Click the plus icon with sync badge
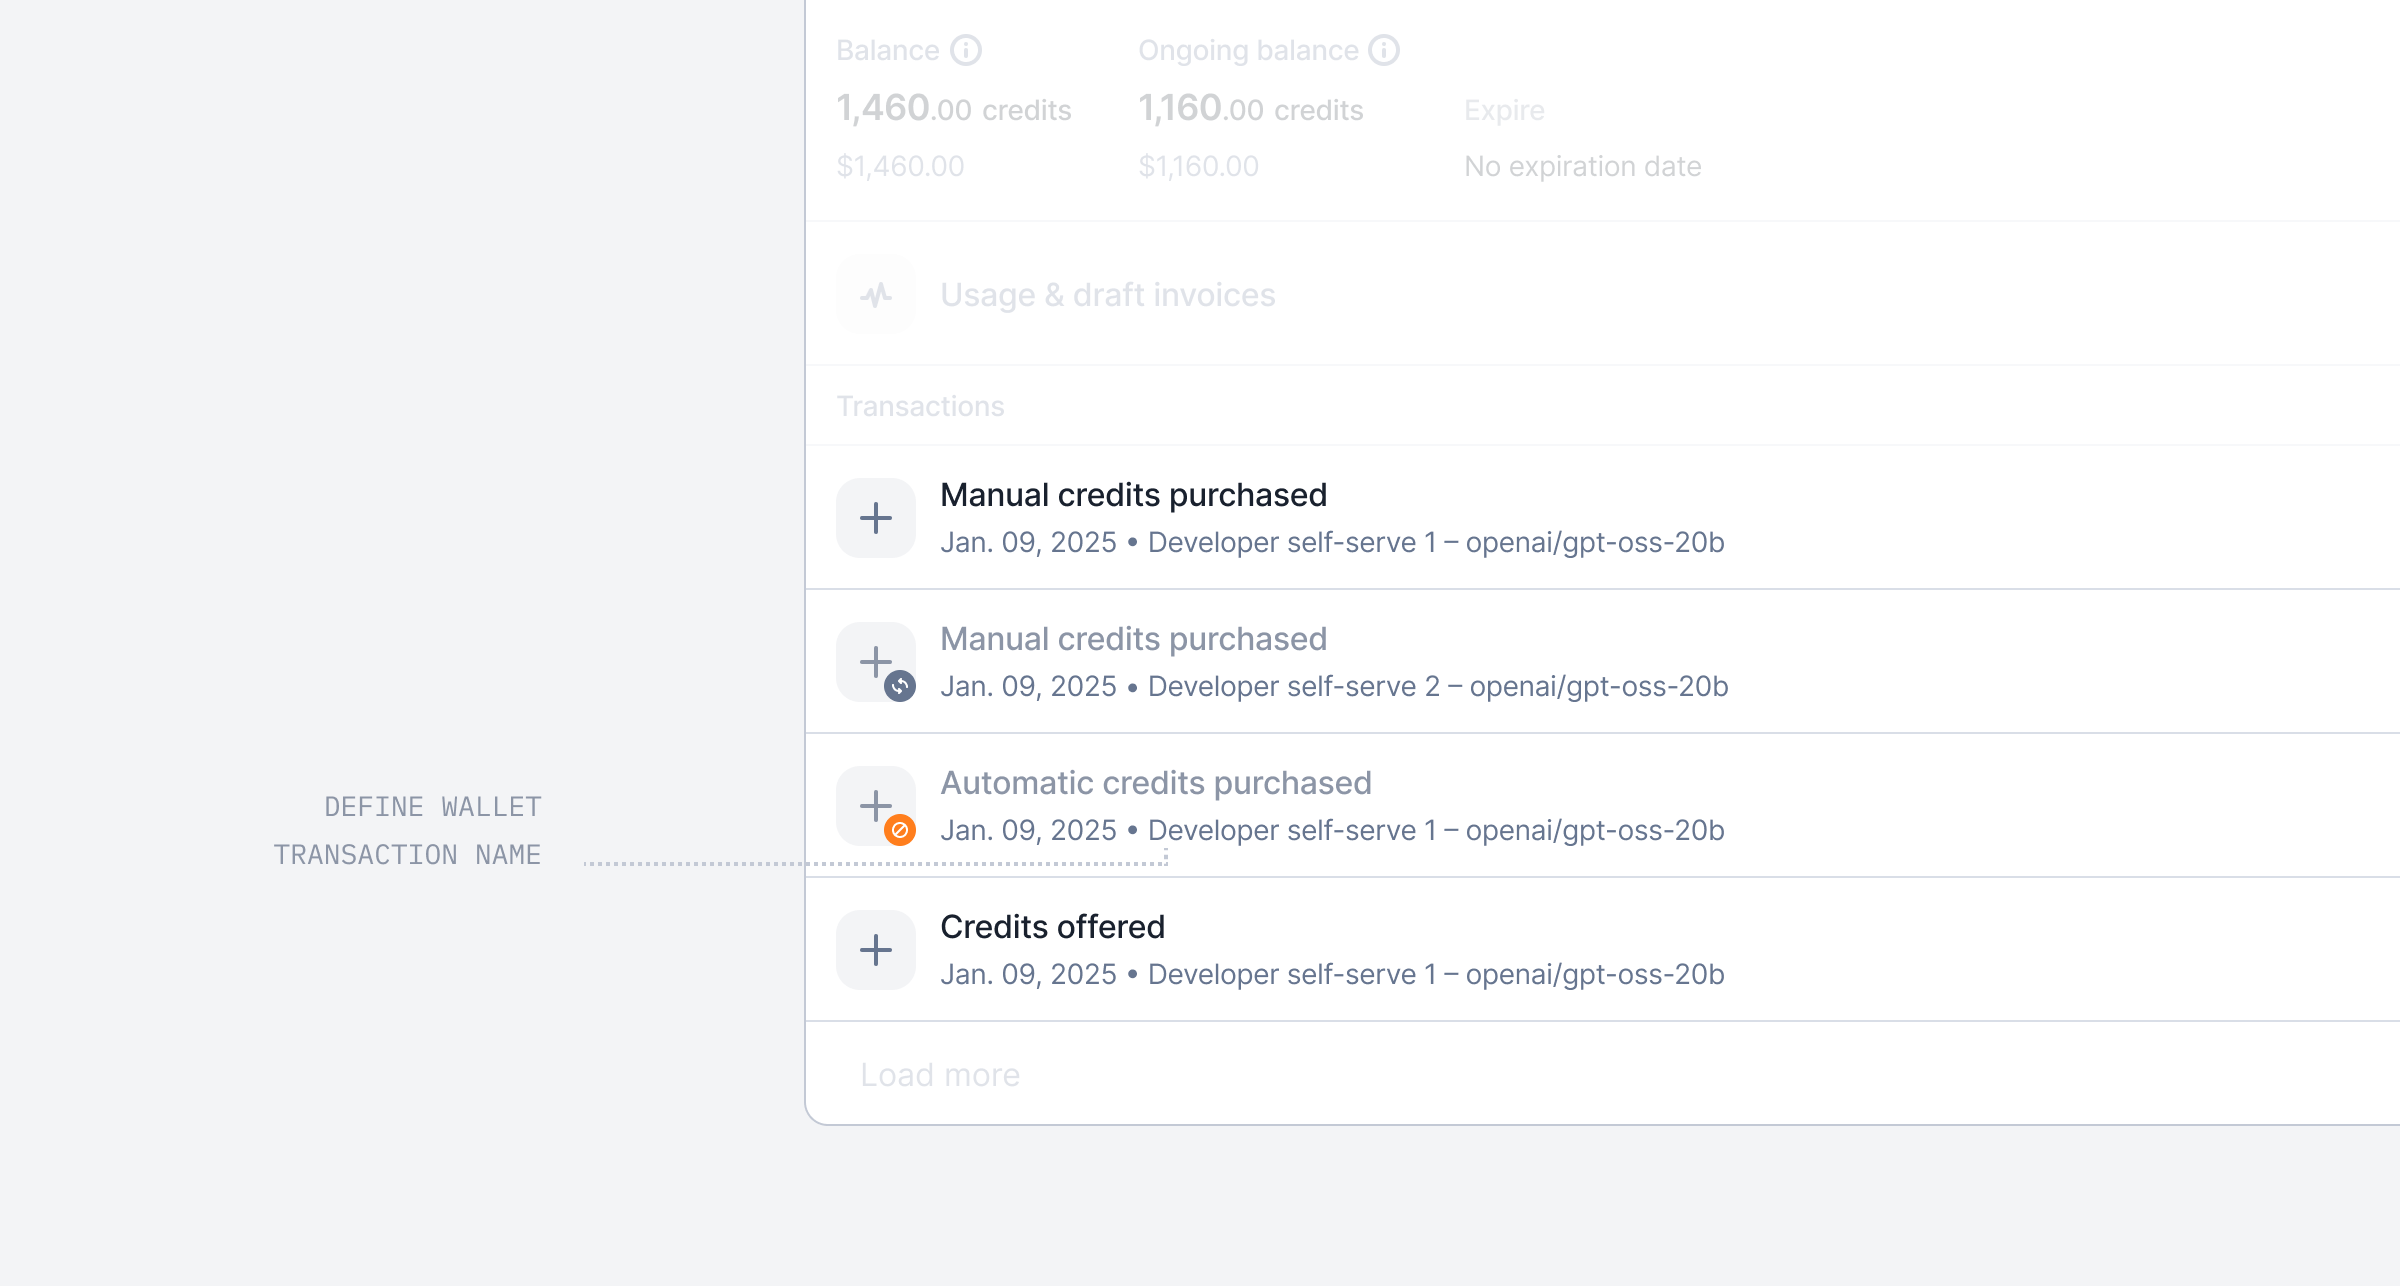Image resolution: width=2400 pixels, height=1286 pixels. (876, 662)
